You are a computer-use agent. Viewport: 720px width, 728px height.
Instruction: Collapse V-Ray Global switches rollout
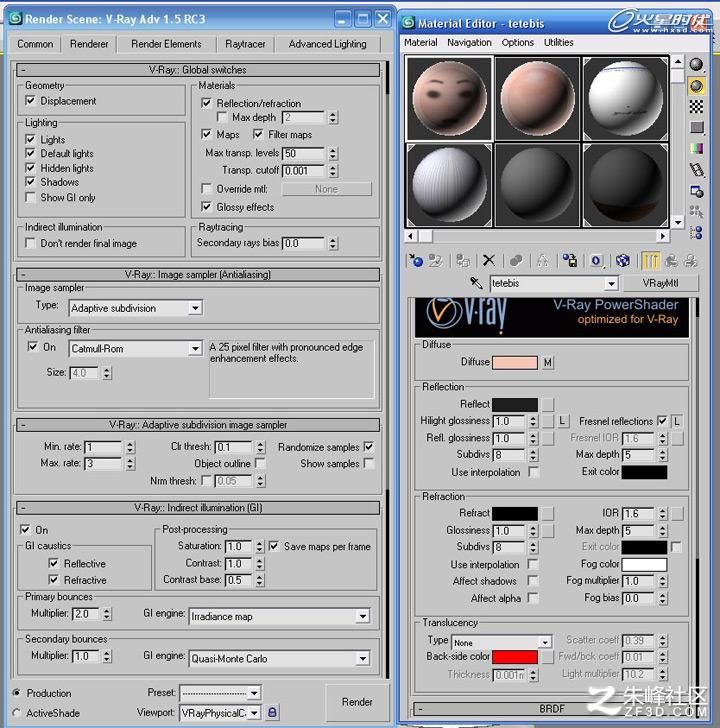(198, 70)
